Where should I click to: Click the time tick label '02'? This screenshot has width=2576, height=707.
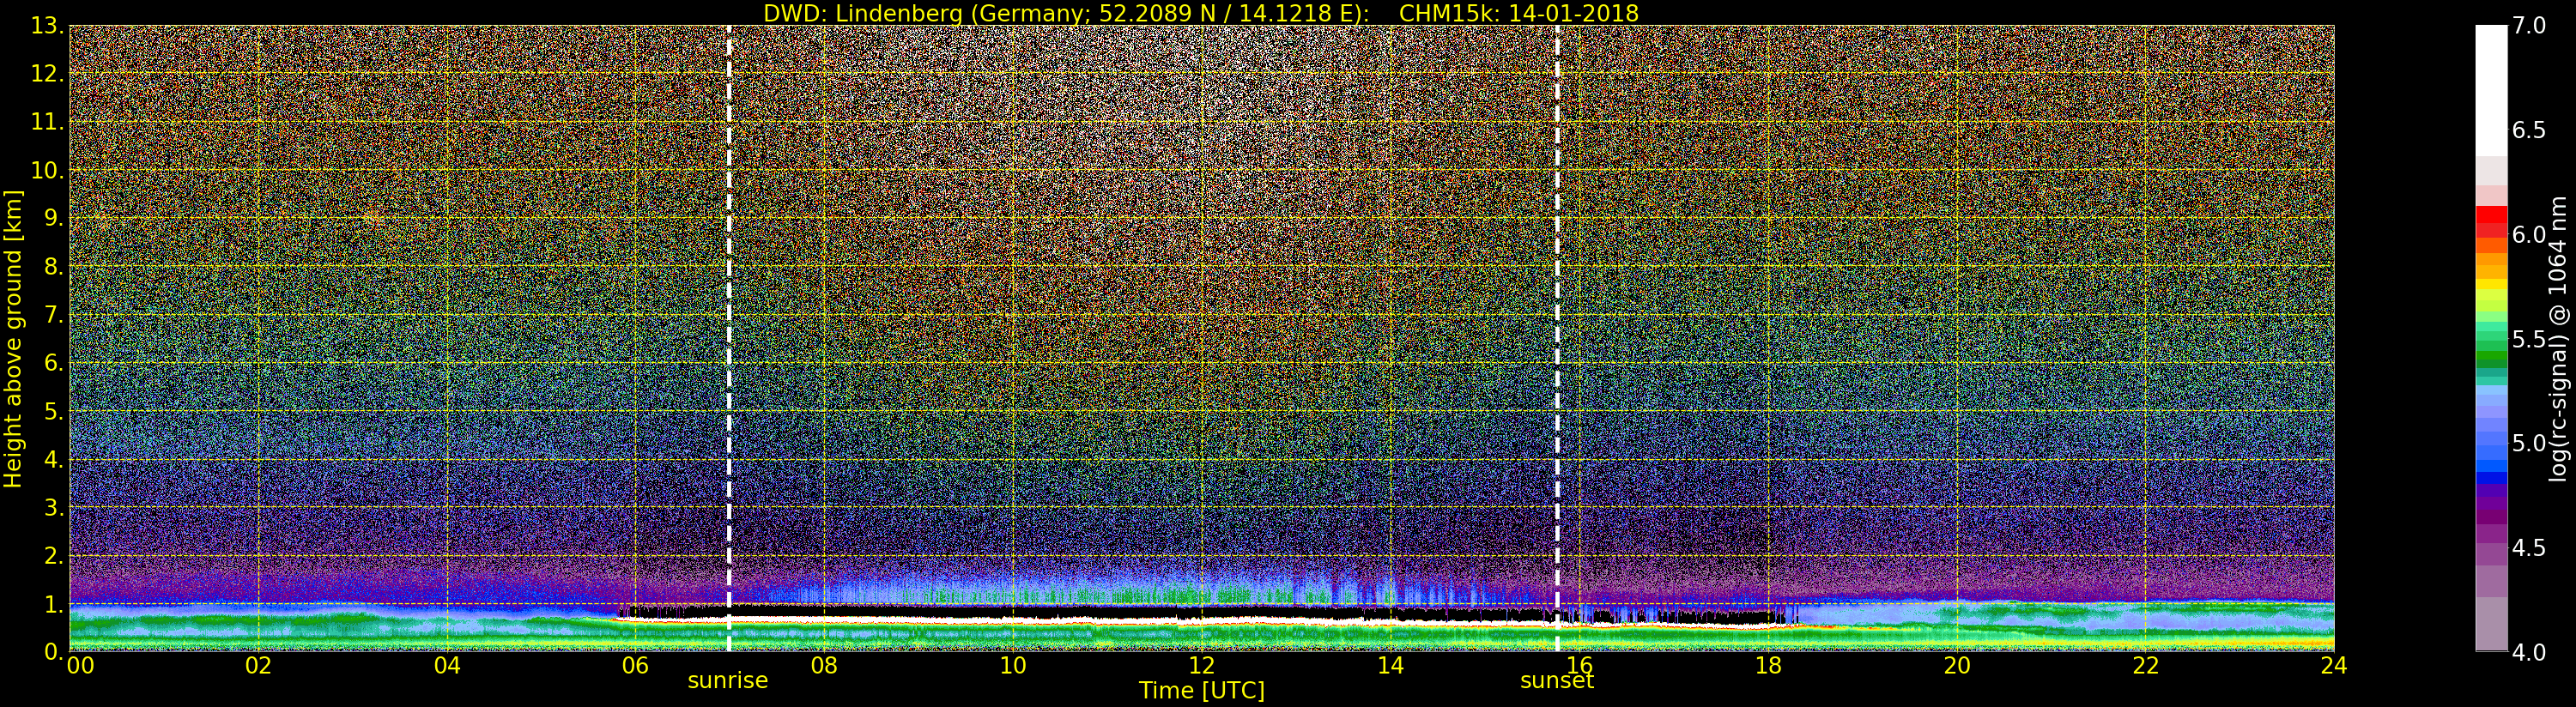258,666
